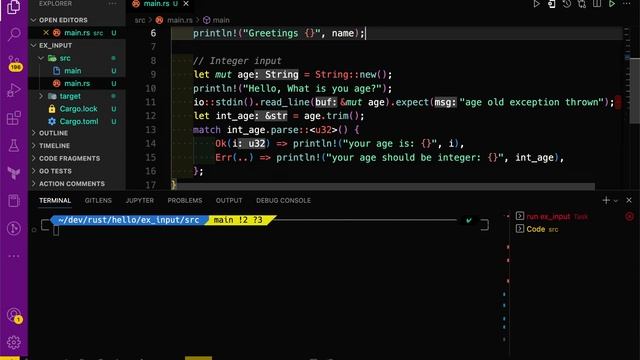The width and height of the screenshot is (640, 360).
Task: Close the main.rs editor tab
Action: point(186,4)
